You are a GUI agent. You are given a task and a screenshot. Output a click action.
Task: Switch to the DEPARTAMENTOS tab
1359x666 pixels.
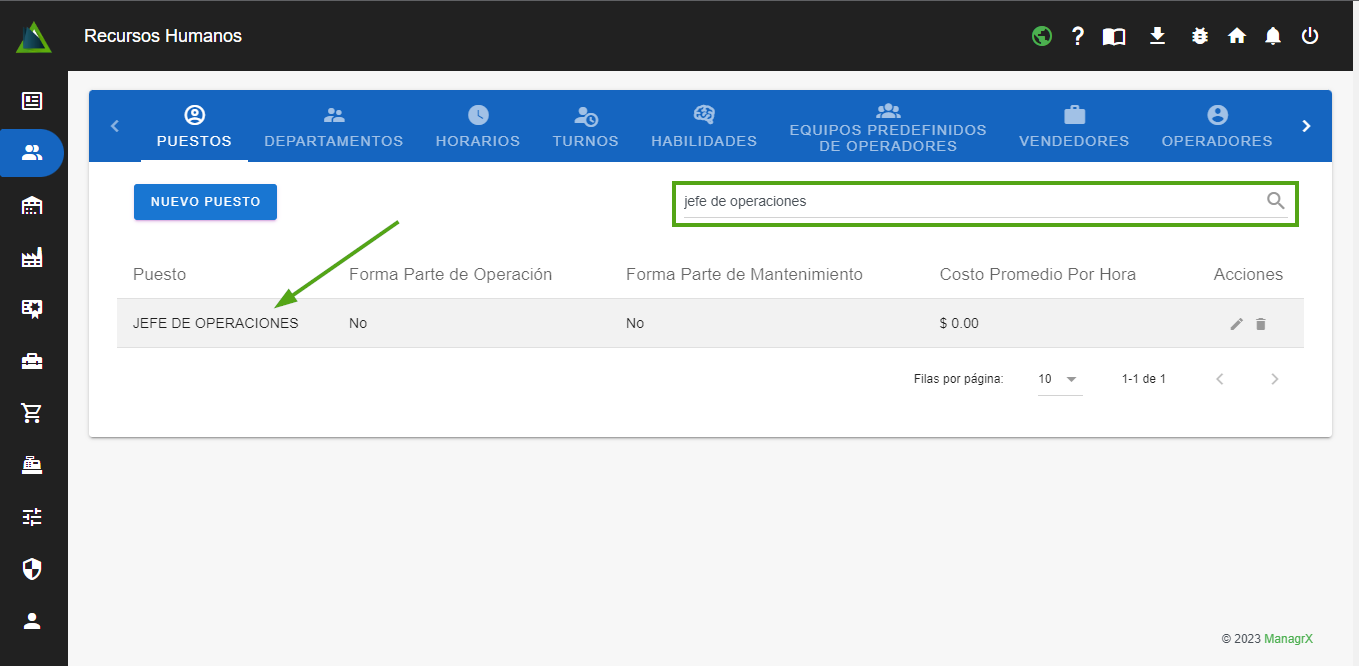[x=333, y=127]
